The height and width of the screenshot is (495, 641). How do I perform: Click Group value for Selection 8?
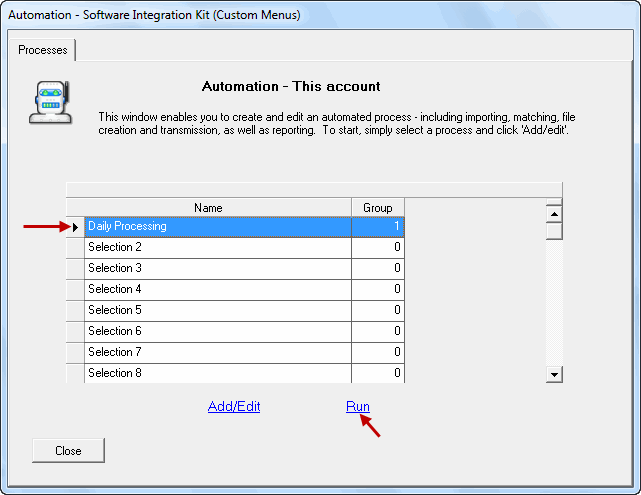[x=378, y=373]
